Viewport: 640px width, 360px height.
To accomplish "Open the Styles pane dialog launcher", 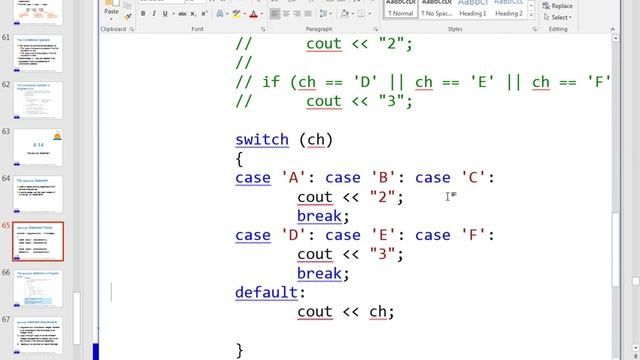I will point(534,29).
